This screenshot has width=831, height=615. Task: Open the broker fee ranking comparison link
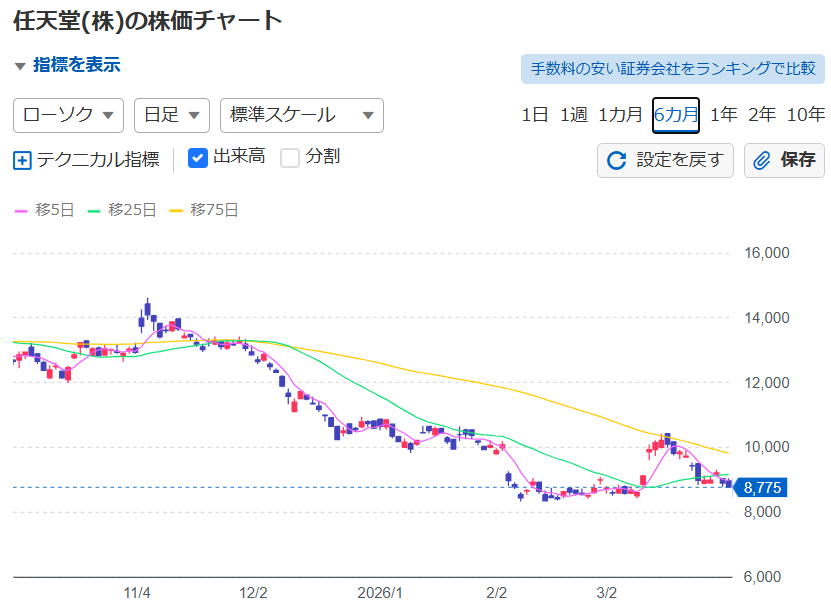[672, 69]
